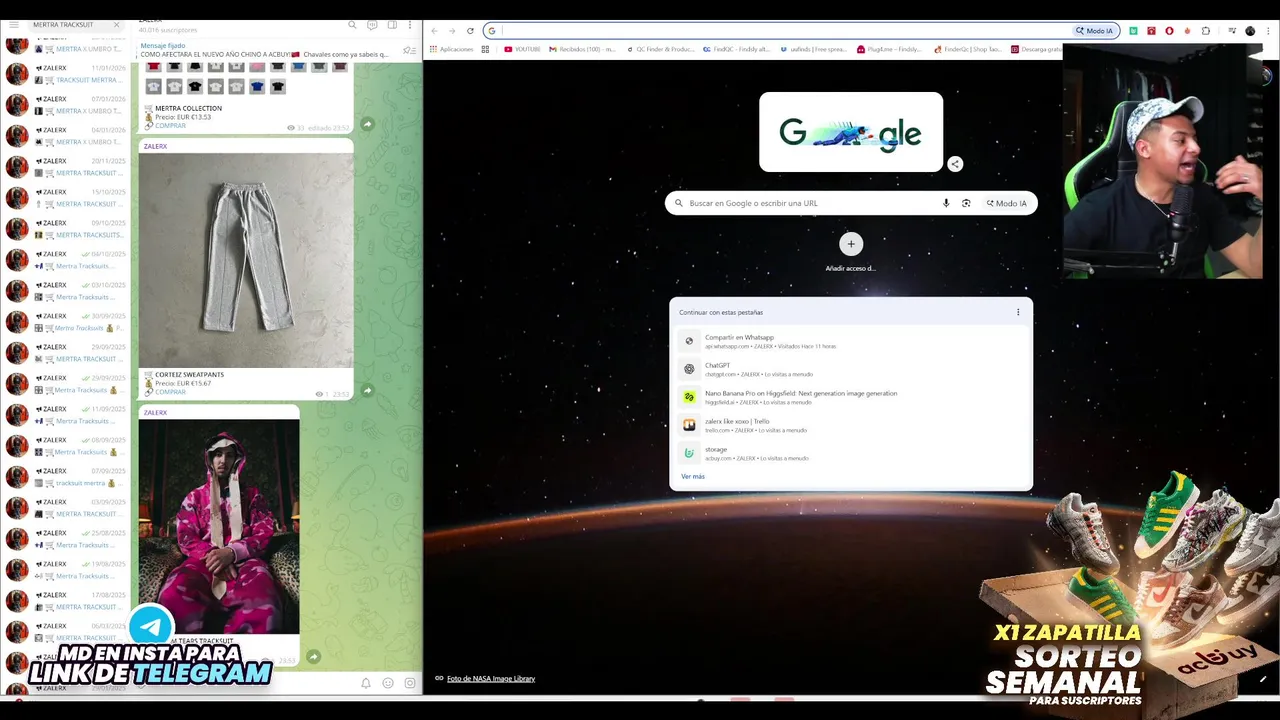This screenshot has height=720, width=1280.
Task: Open search result dated 20/11/2025
Action: pyautogui.click(x=66, y=167)
